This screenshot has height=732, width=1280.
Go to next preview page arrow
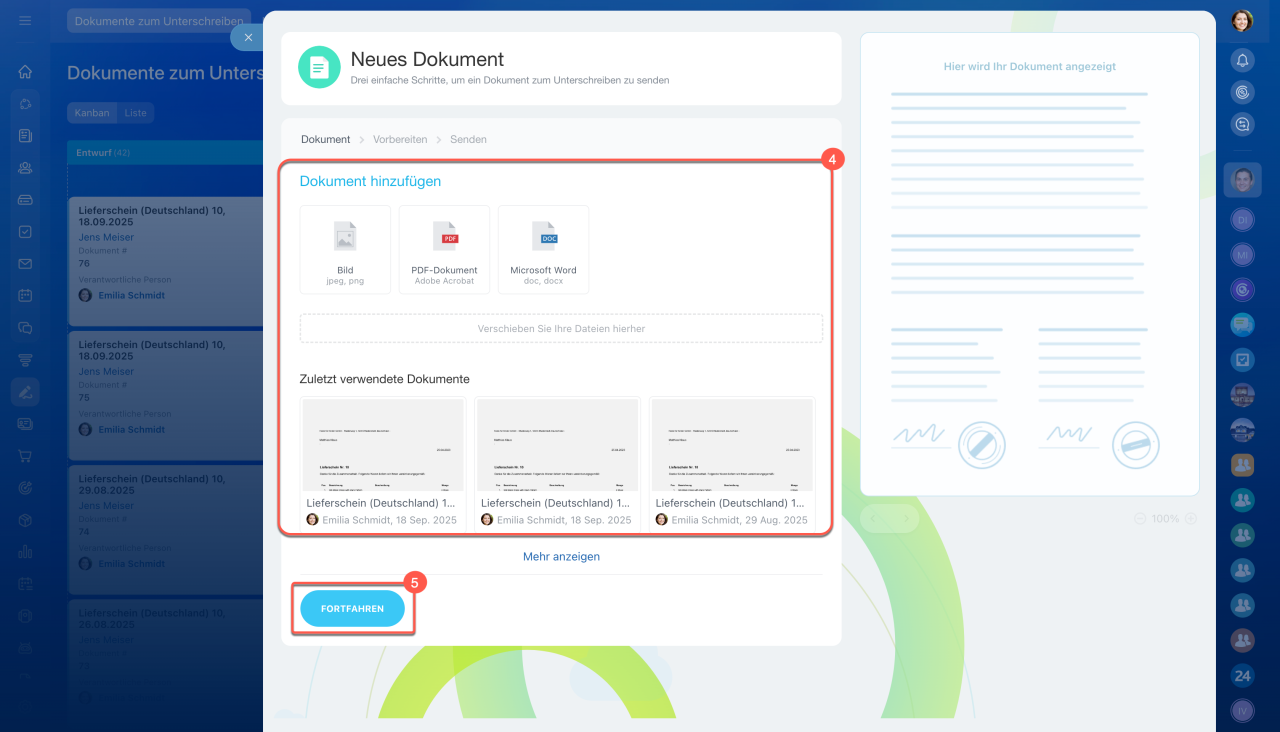[x=905, y=519]
